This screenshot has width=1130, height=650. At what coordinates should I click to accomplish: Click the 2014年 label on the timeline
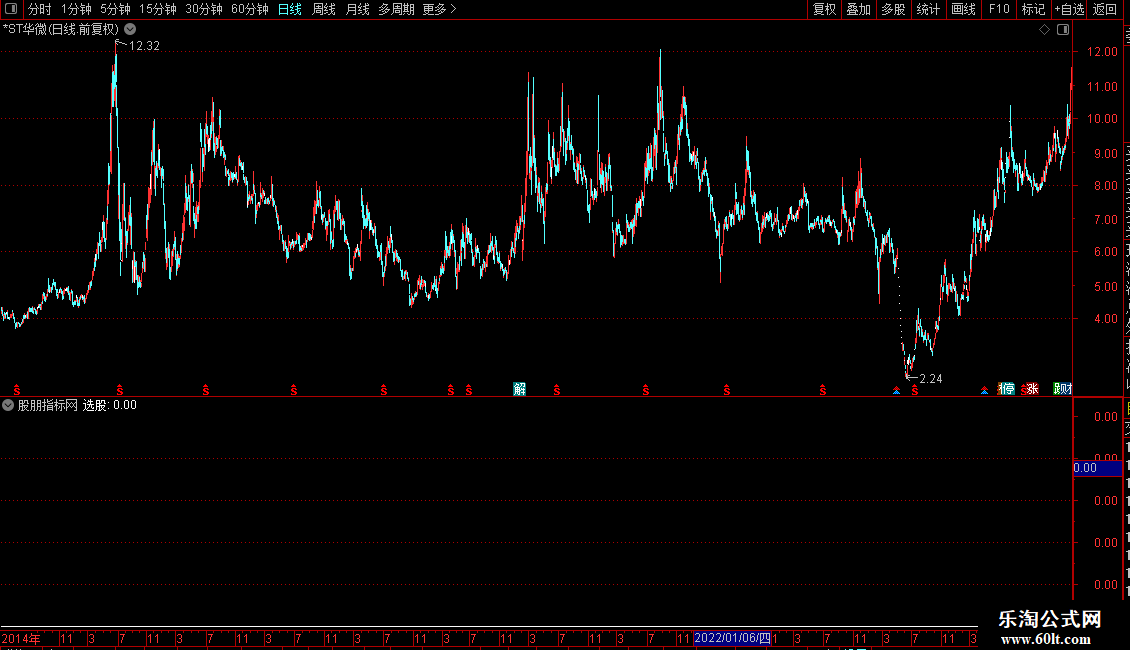point(21,638)
